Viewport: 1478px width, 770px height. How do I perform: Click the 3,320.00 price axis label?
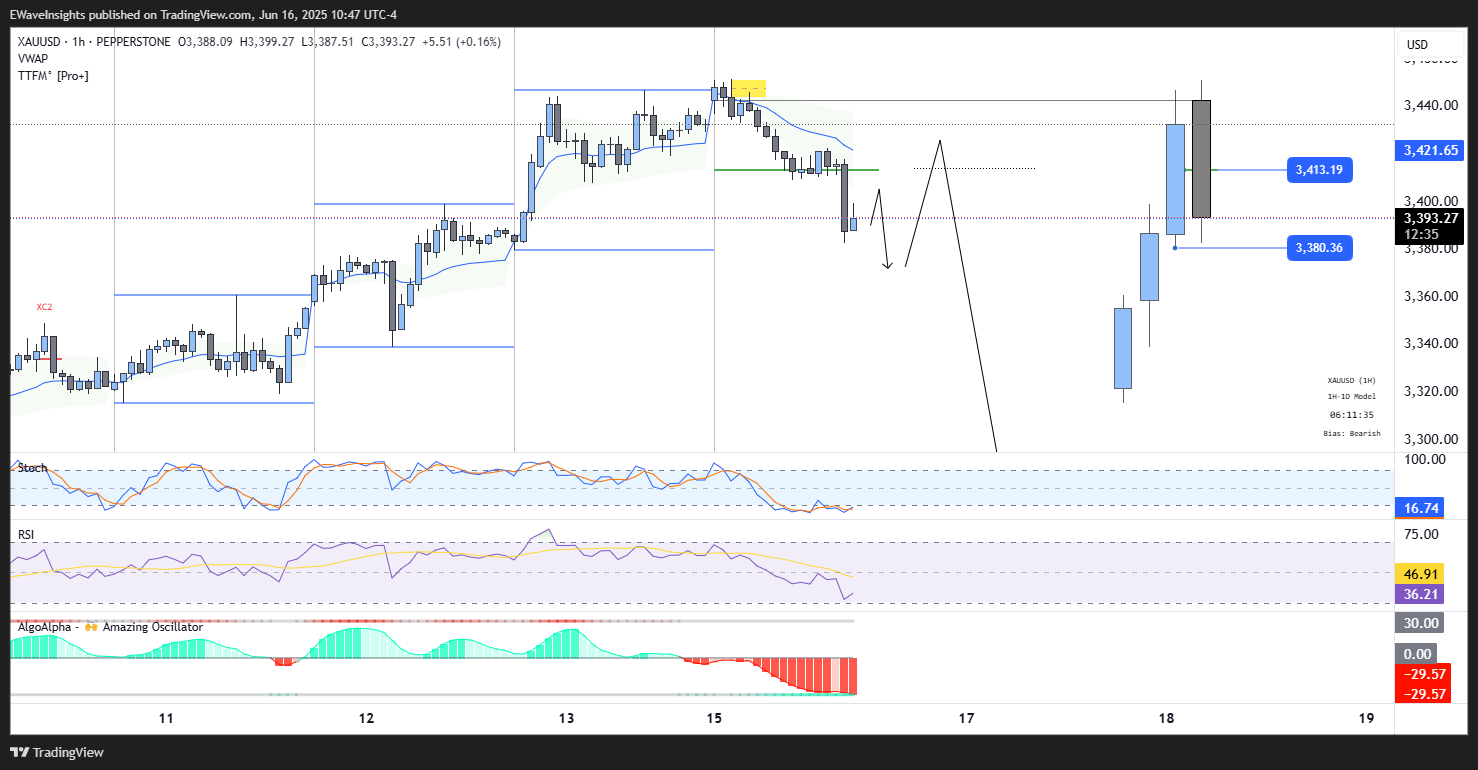(1430, 391)
